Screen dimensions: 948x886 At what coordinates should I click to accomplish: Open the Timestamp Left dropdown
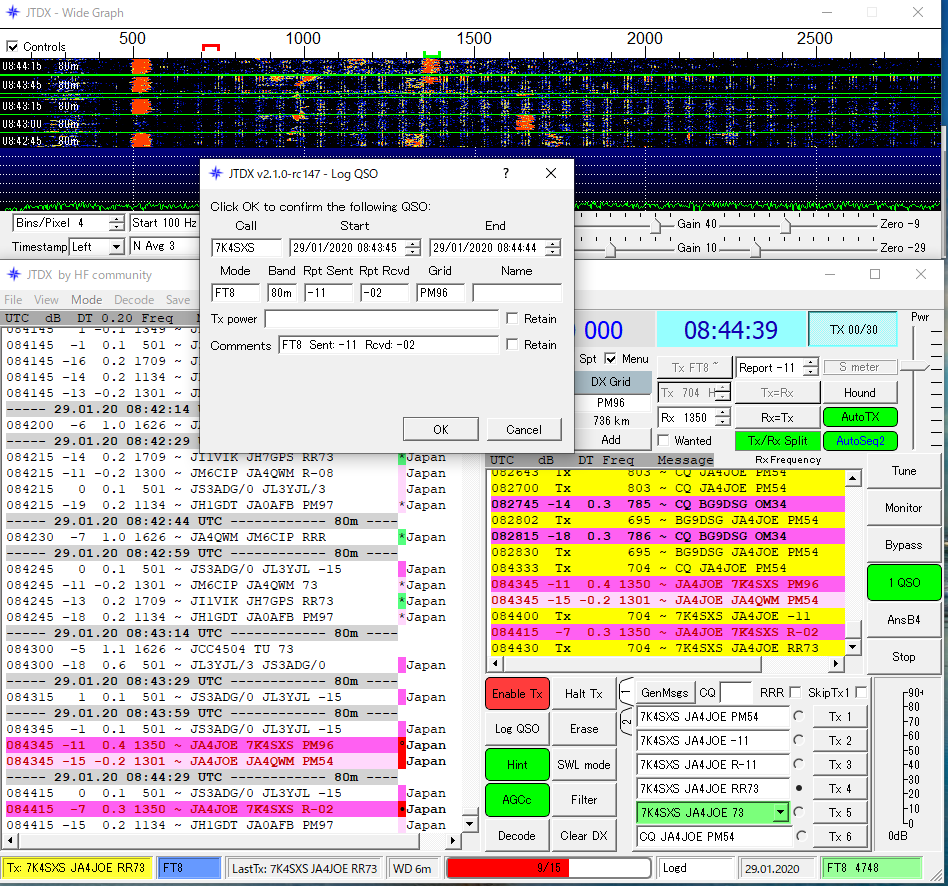point(116,246)
